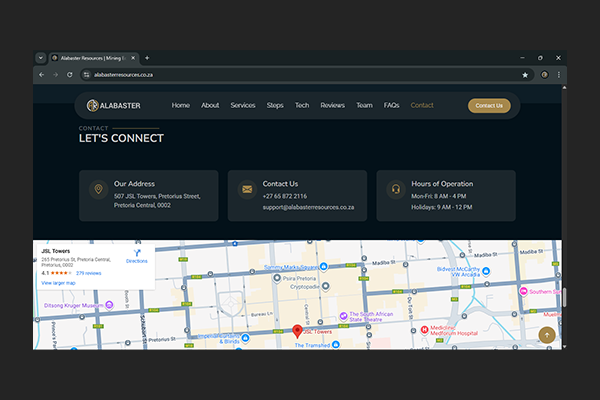The height and width of the screenshot is (400, 600).
Task: Open Chrome three-dot menu
Action: [x=559, y=75]
